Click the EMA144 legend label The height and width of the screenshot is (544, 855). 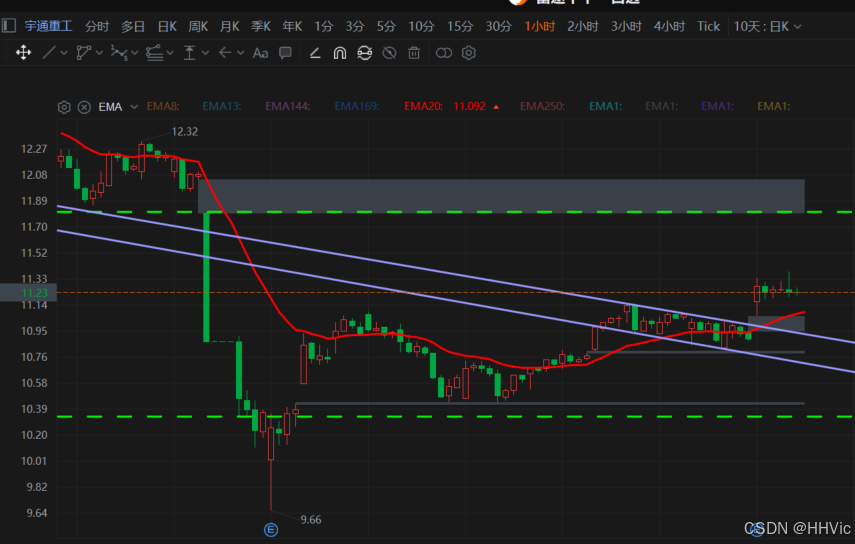pos(287,106)
